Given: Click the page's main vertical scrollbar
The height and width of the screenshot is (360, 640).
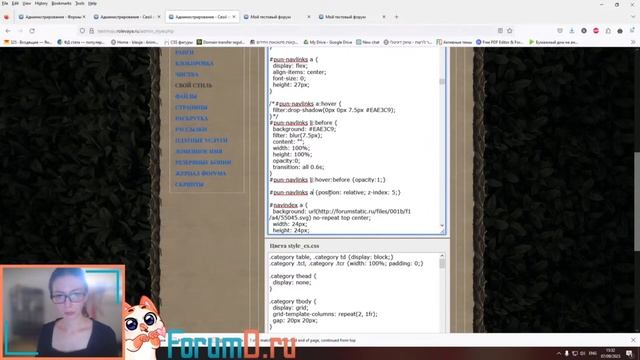Looking at the screenshot, I should (x=637, y=202).
